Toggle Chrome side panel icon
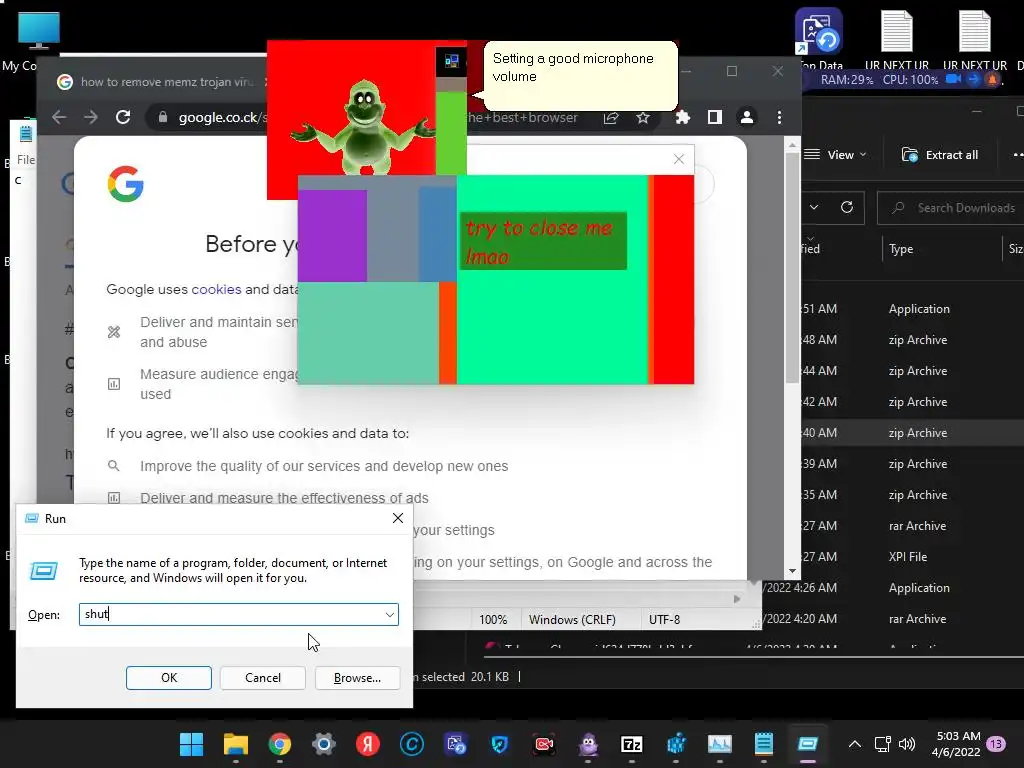Screen dimensions: 1024x768 tap(714, 118)
